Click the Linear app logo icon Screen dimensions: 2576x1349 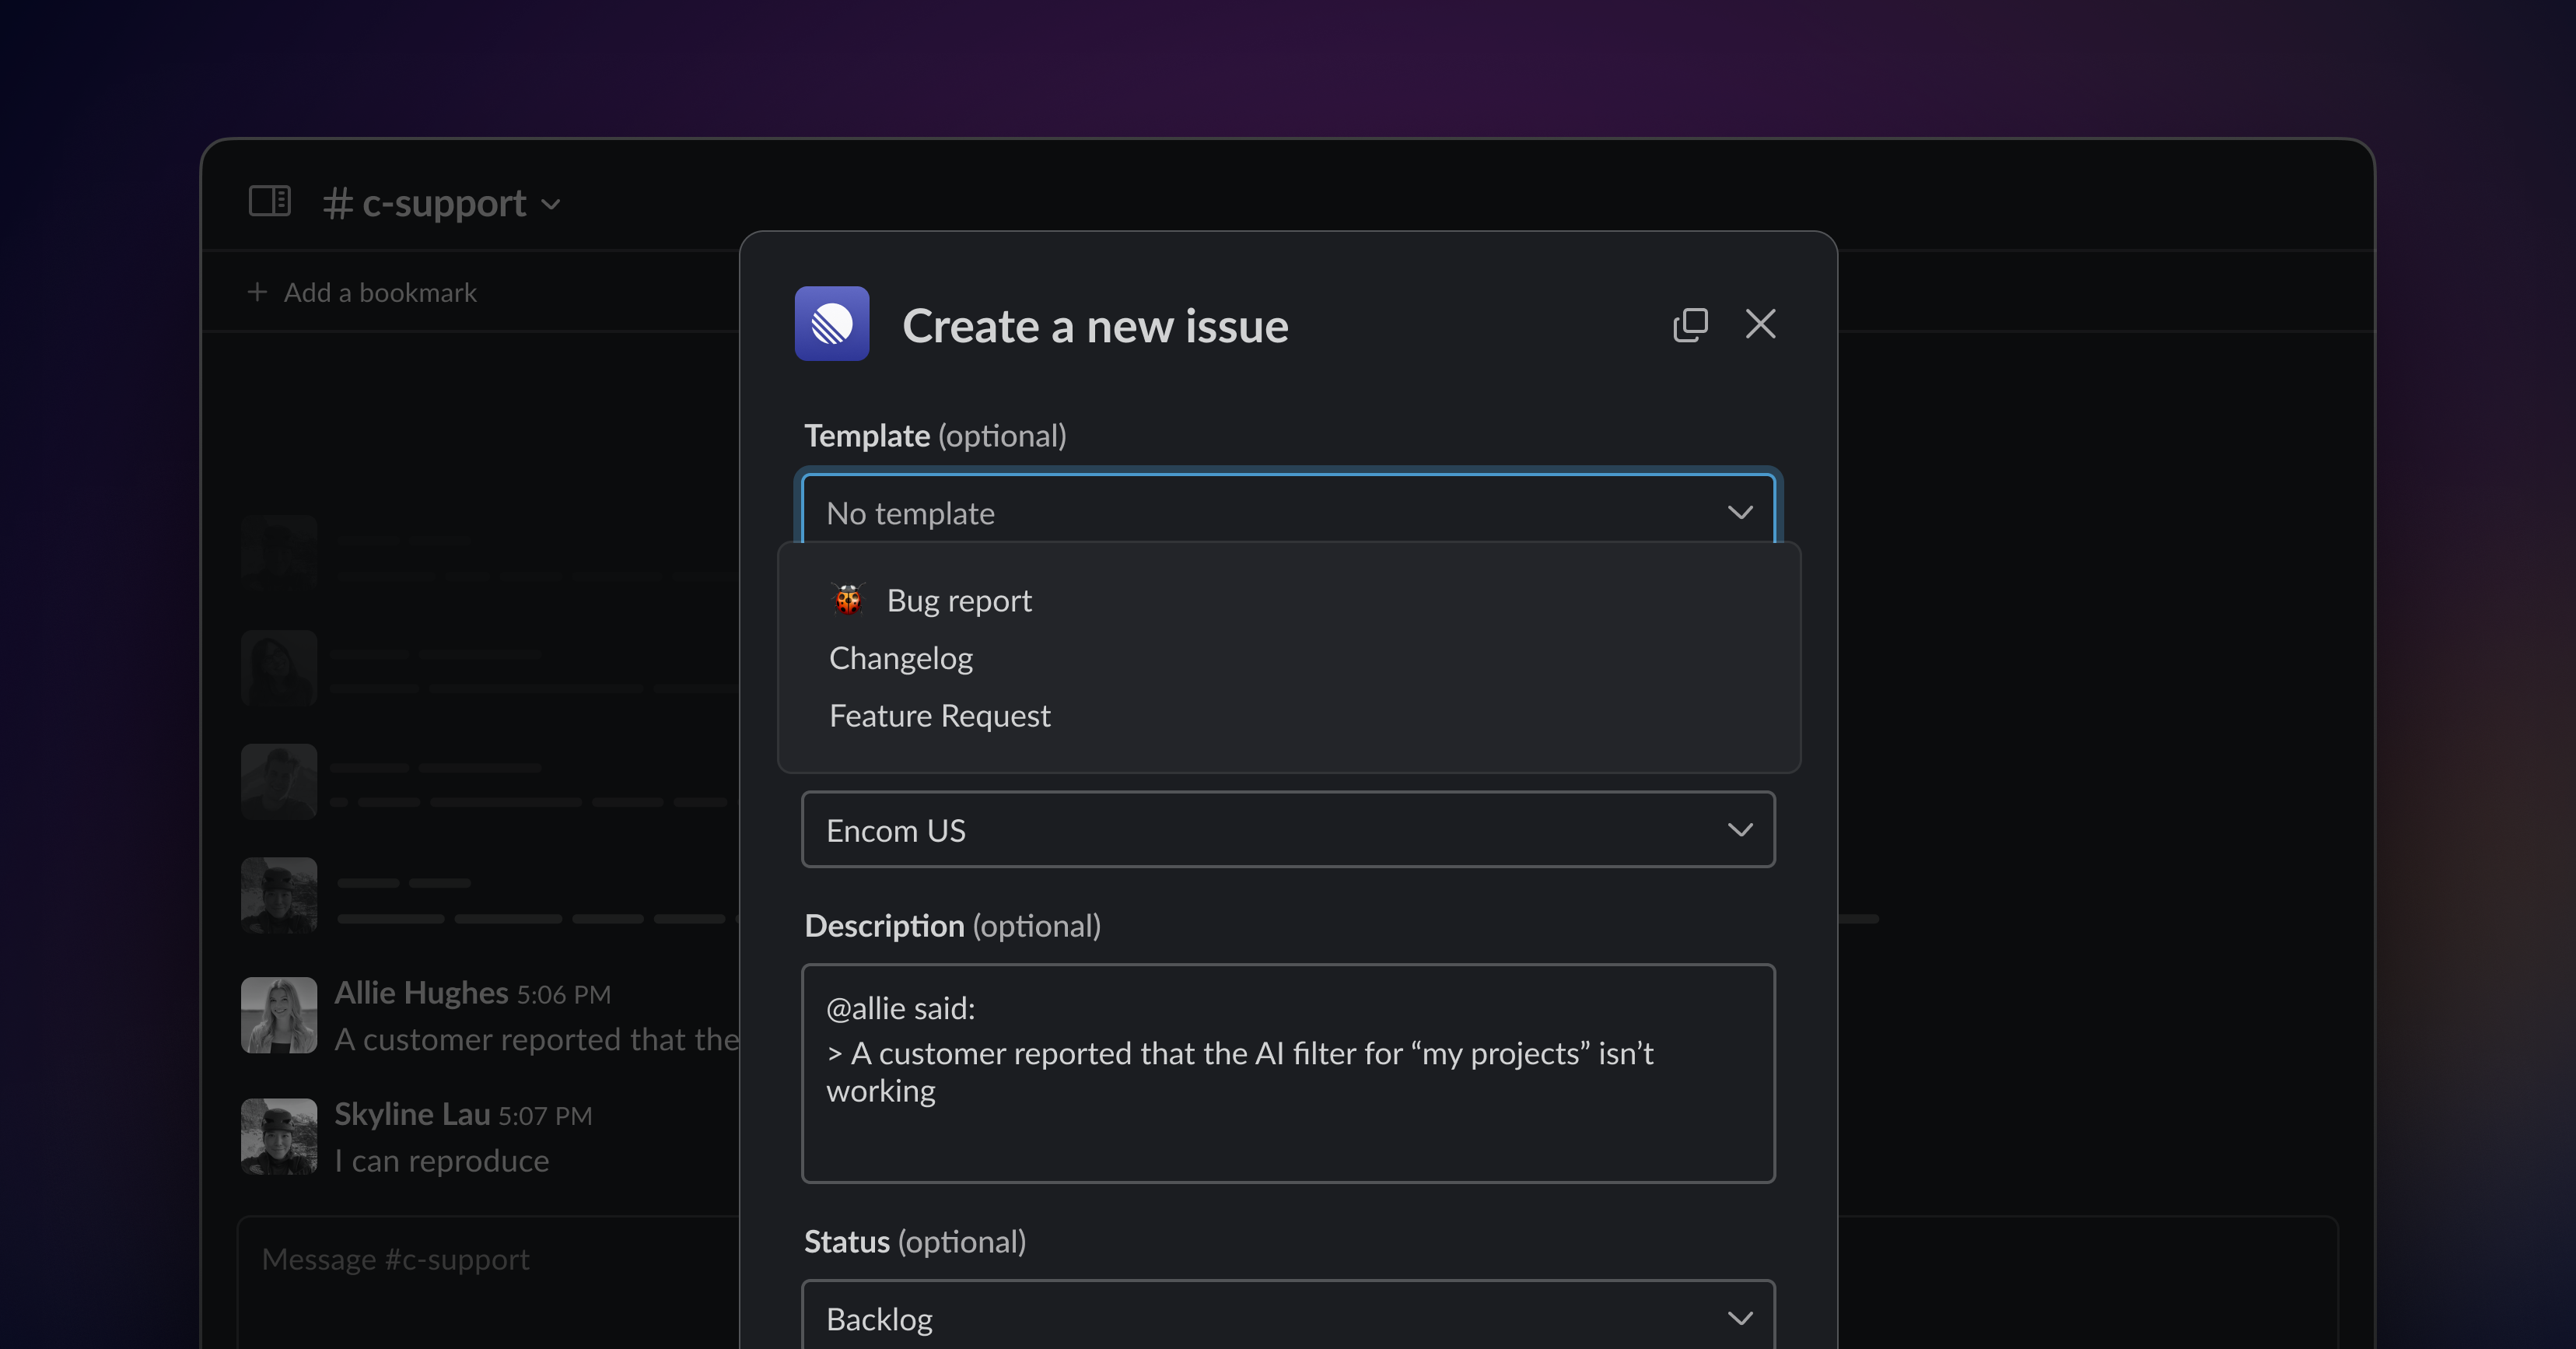point(831,324)
